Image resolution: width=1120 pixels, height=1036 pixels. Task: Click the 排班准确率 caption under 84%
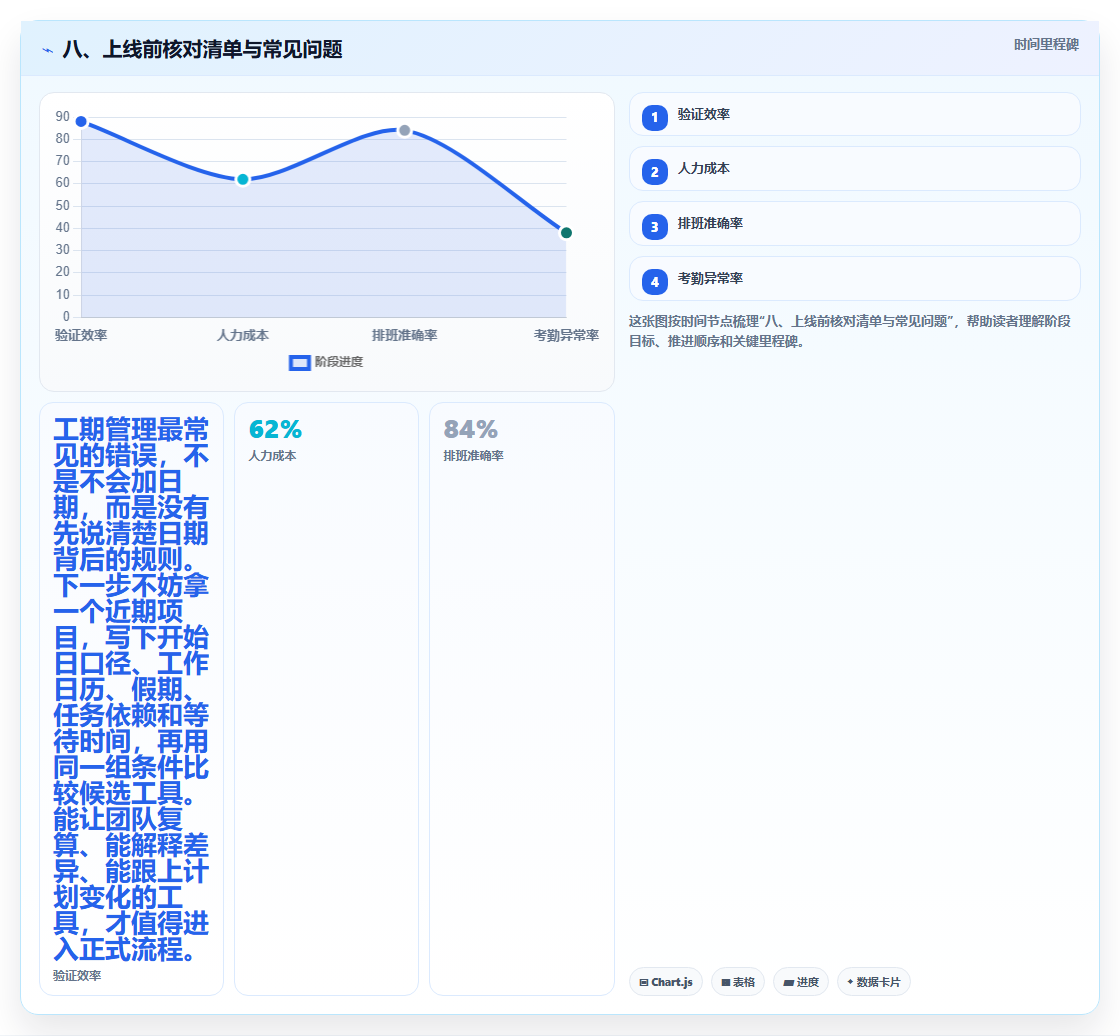coord(474,456)
